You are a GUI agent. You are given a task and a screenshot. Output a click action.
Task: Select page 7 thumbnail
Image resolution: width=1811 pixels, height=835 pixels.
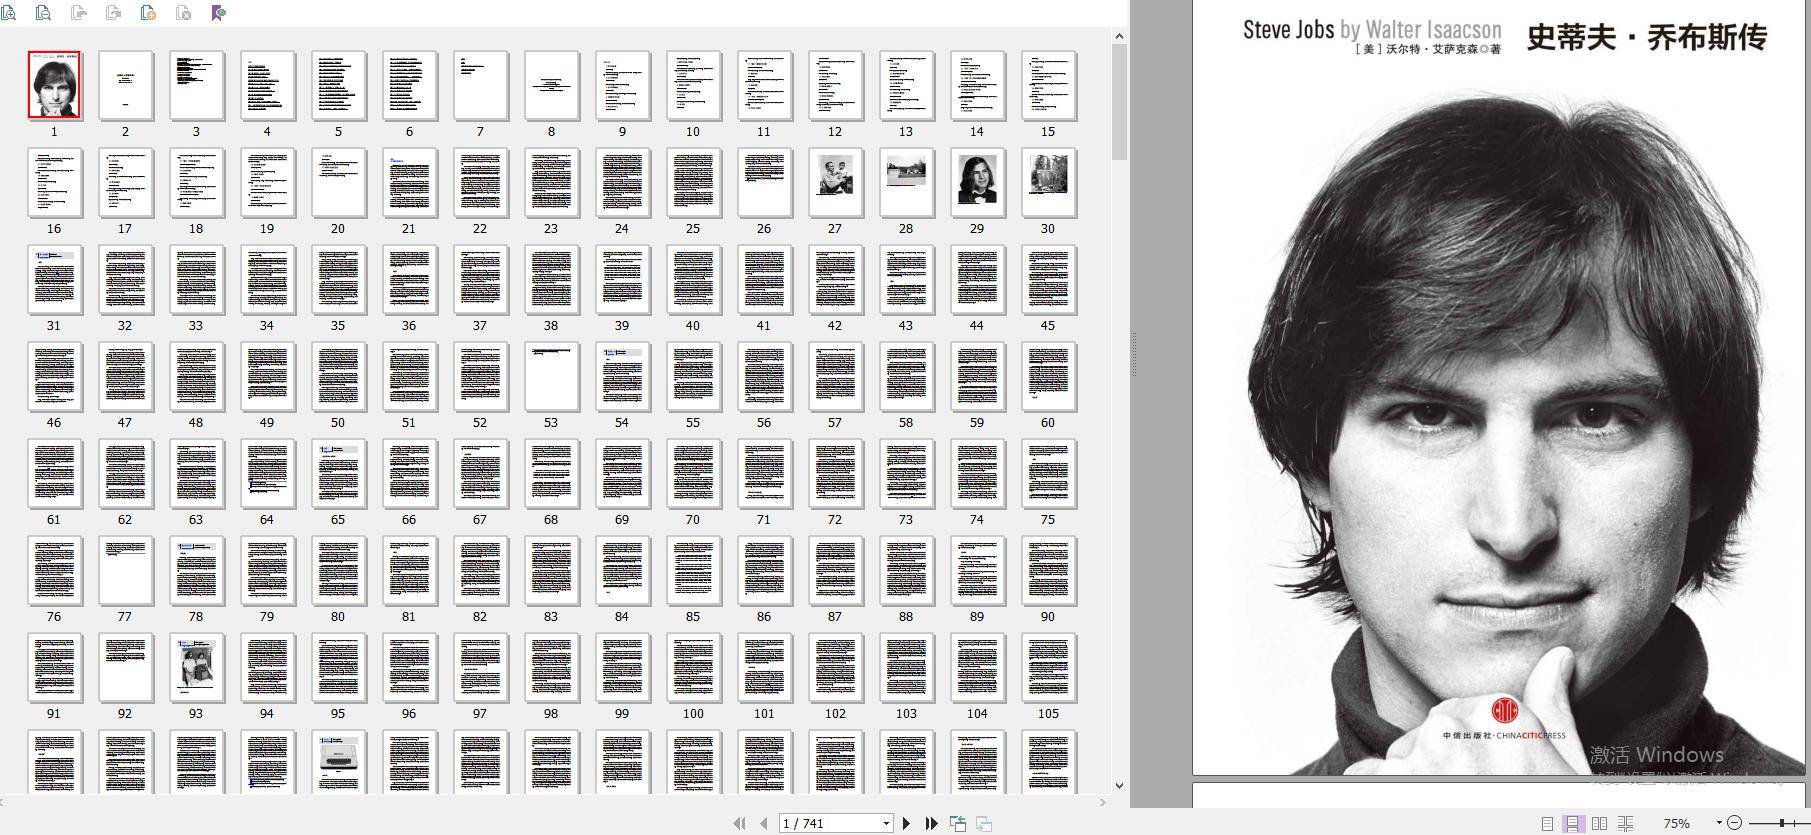coord(480,85)
